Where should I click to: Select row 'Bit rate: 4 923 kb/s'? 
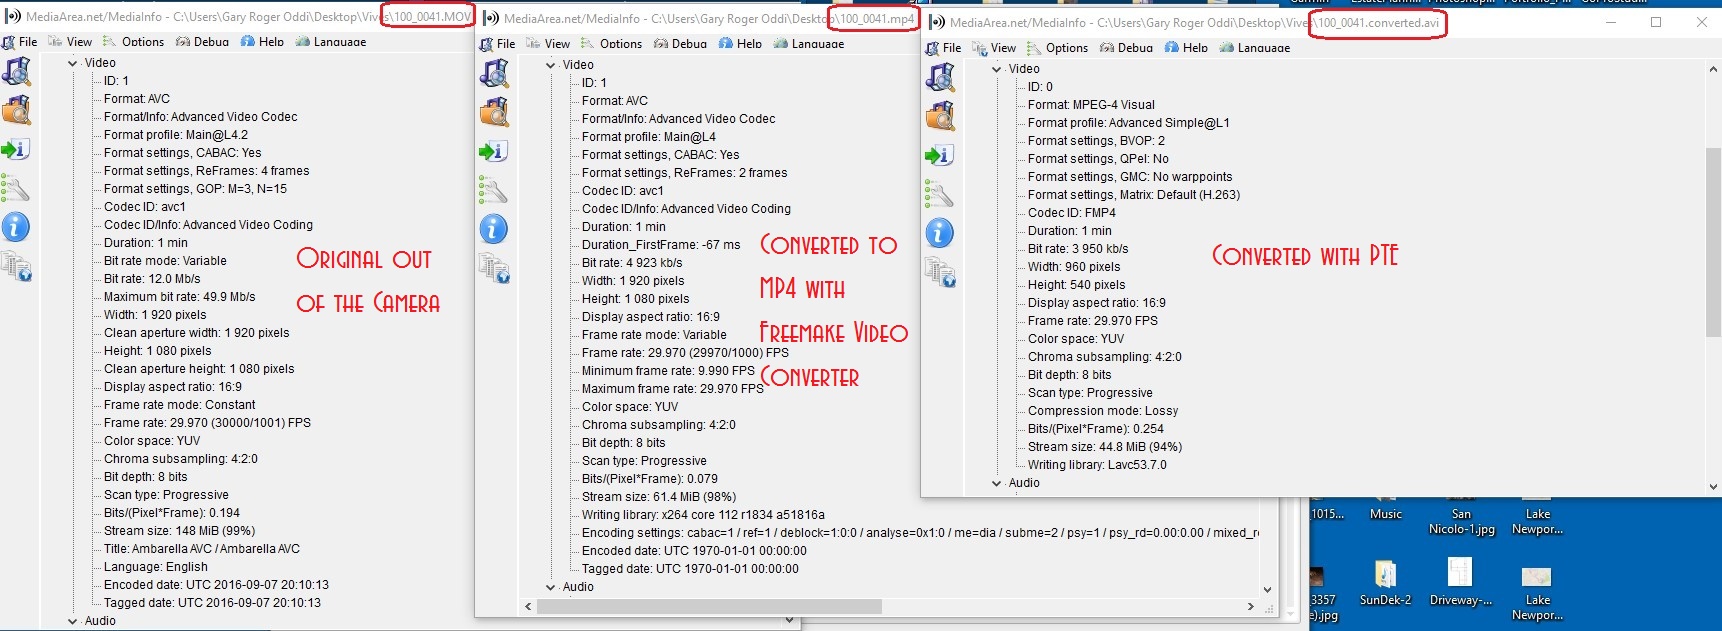point(632,263)
